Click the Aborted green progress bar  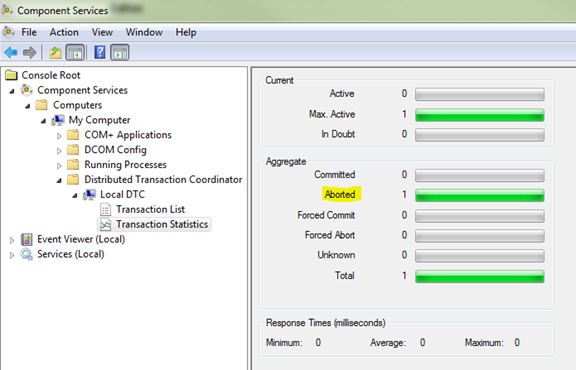(x=479, y=195)
